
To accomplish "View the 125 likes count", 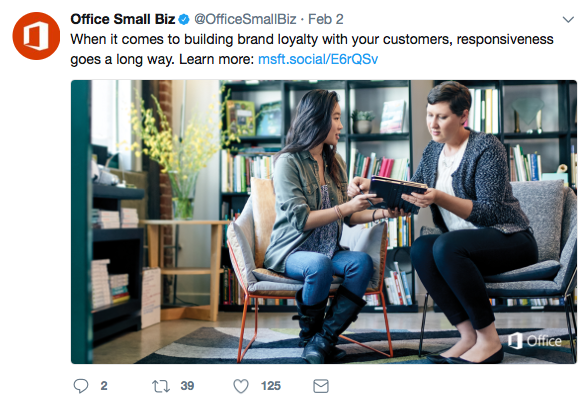I will tap(271, 386).
